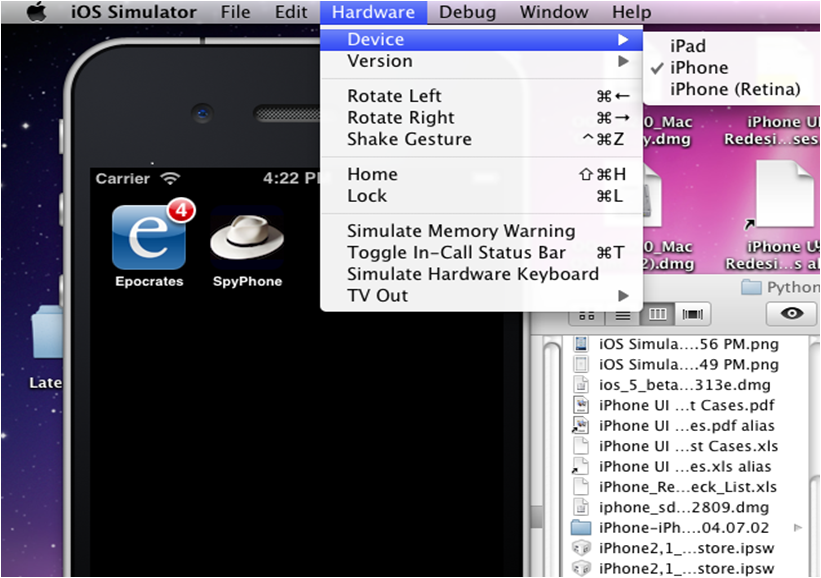Expand the Version submenu
Image resolution: width=821 pixels, height=578 pixels.
pos(481,61)
